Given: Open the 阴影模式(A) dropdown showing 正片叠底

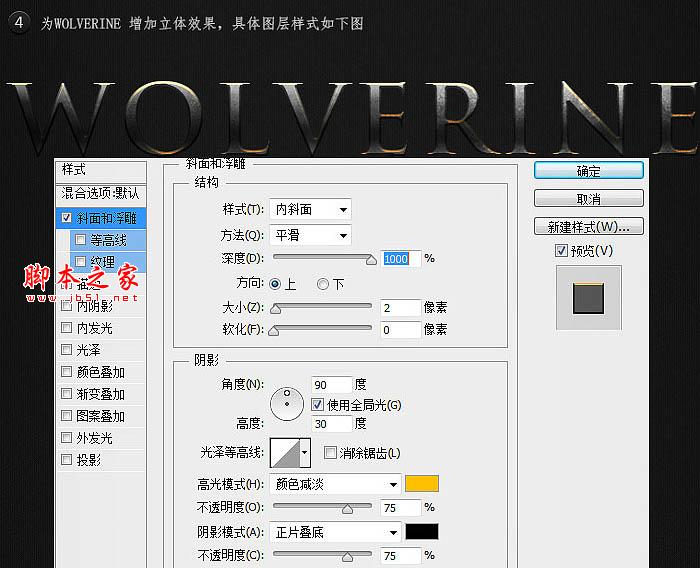Looking at the screenshot, I should tap(335, 532).
